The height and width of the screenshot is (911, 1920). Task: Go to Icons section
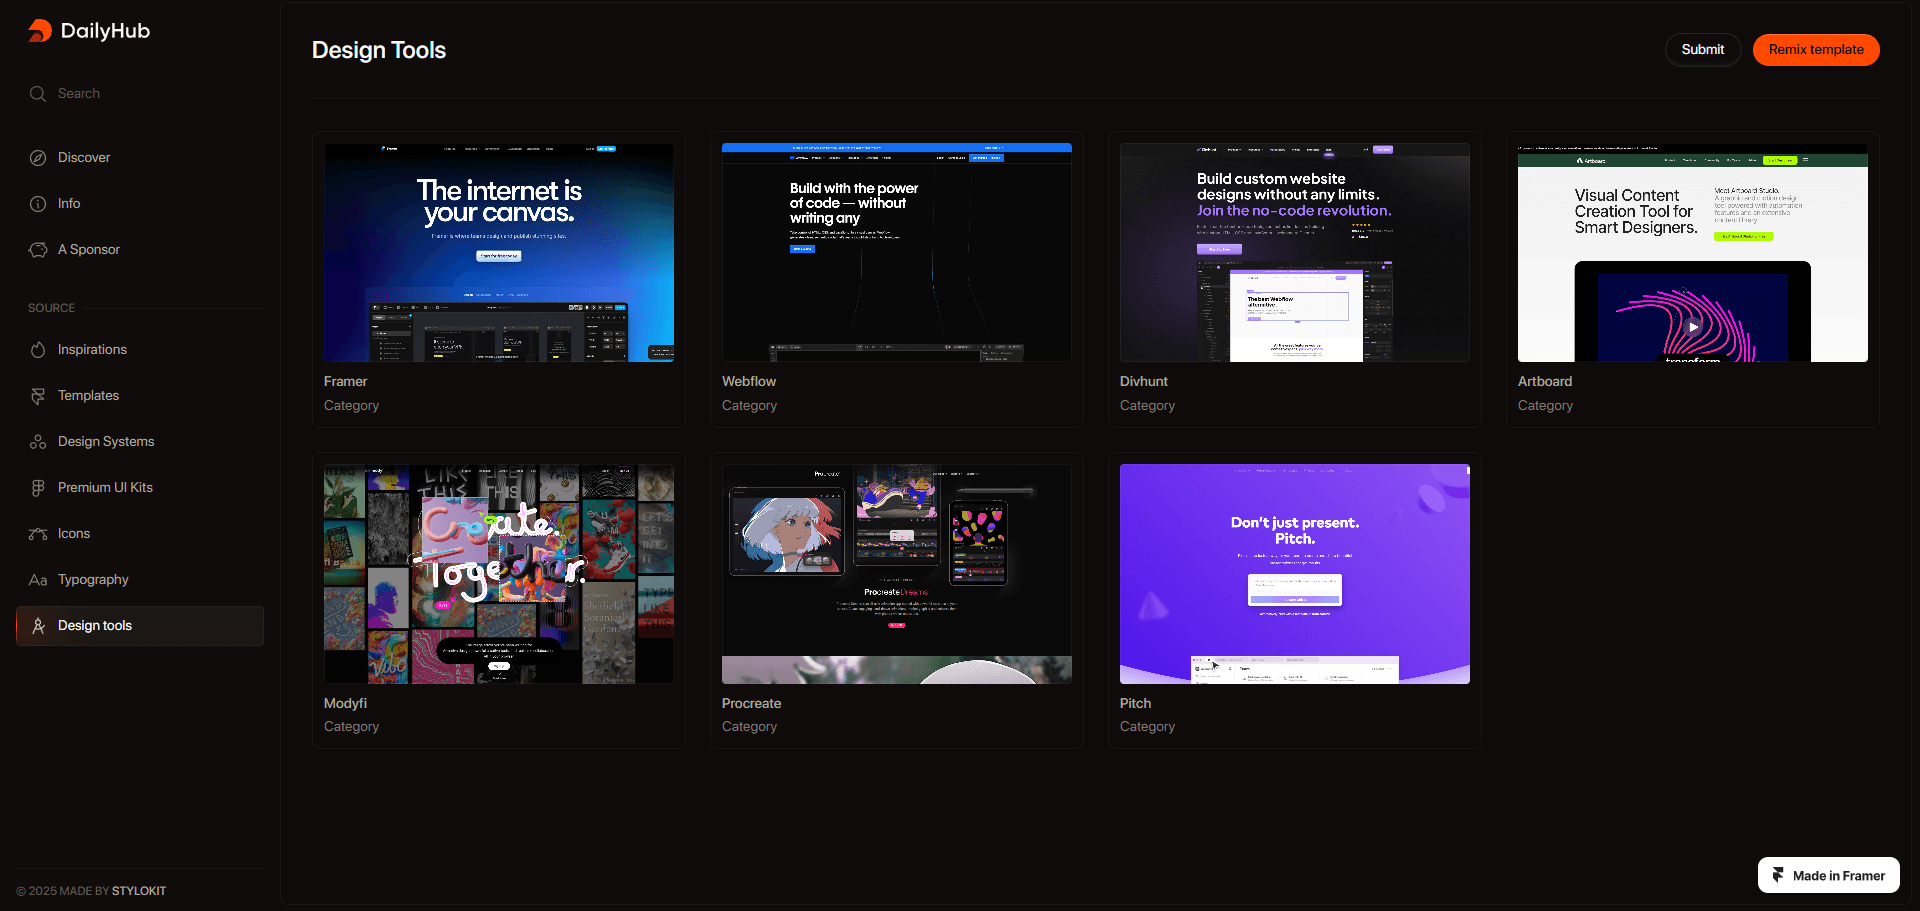click(x=140, y=534)
